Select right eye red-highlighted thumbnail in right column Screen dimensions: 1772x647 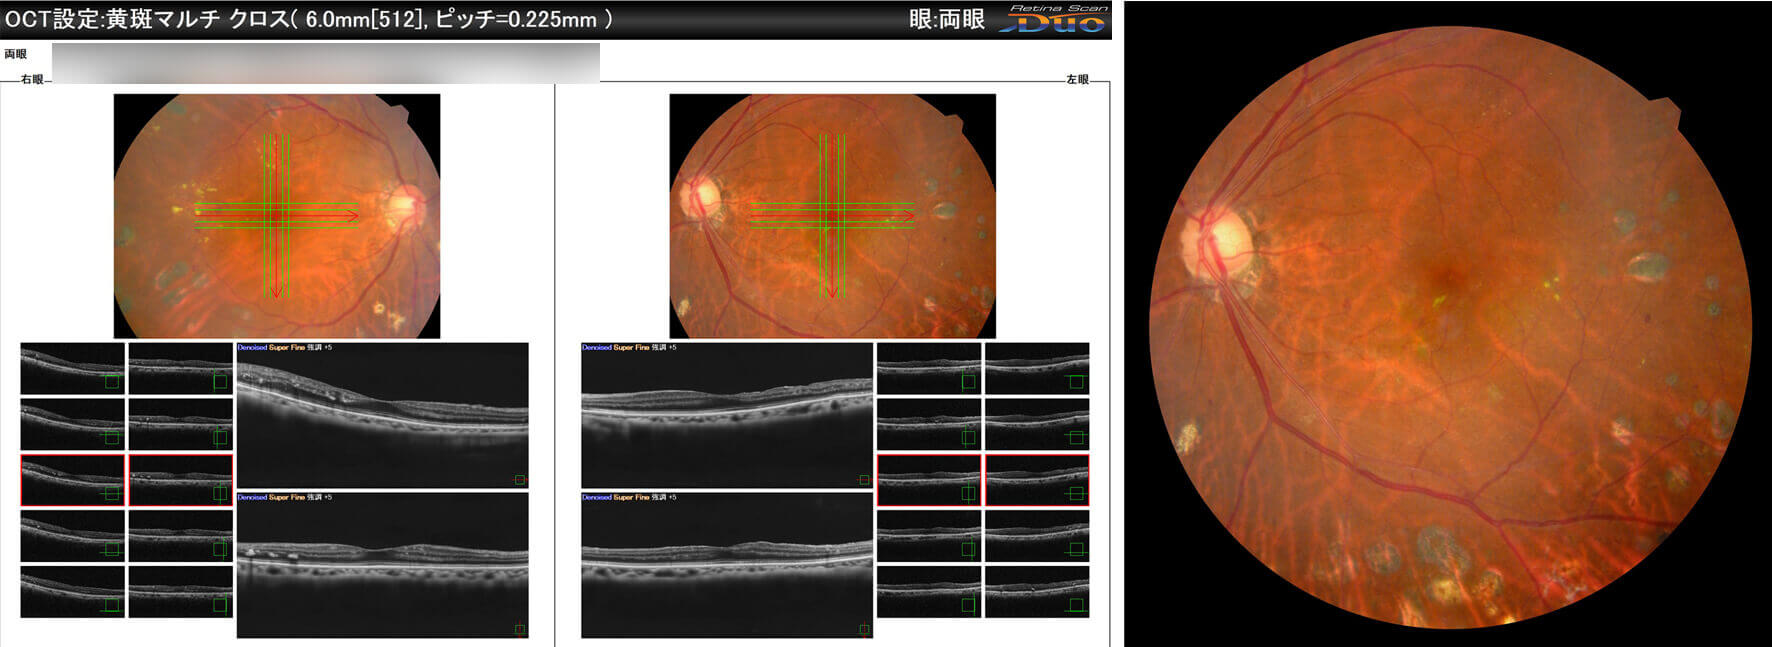[x=181, y=480]
